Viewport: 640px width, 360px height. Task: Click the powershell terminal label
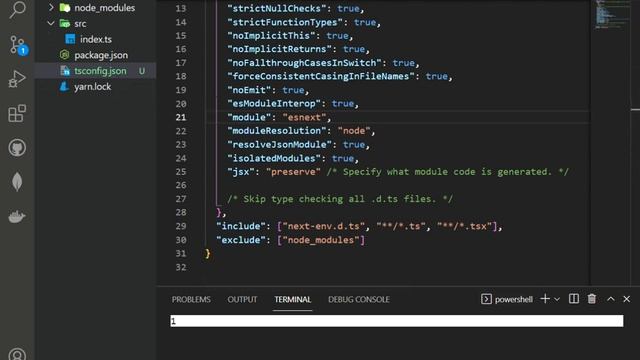tap(513, 300)
